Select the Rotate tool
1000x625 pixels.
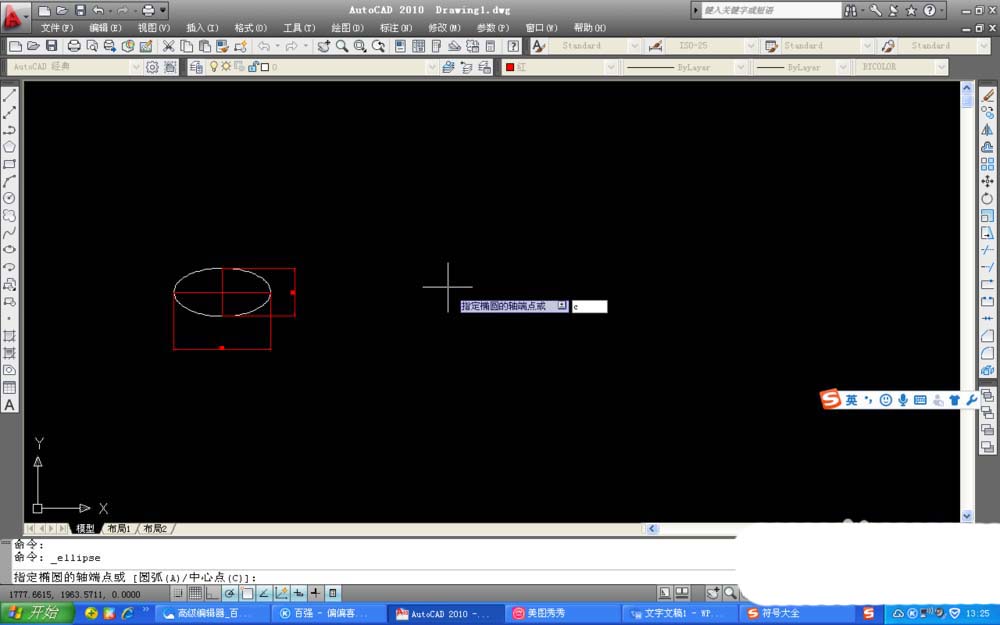point(987,198)
